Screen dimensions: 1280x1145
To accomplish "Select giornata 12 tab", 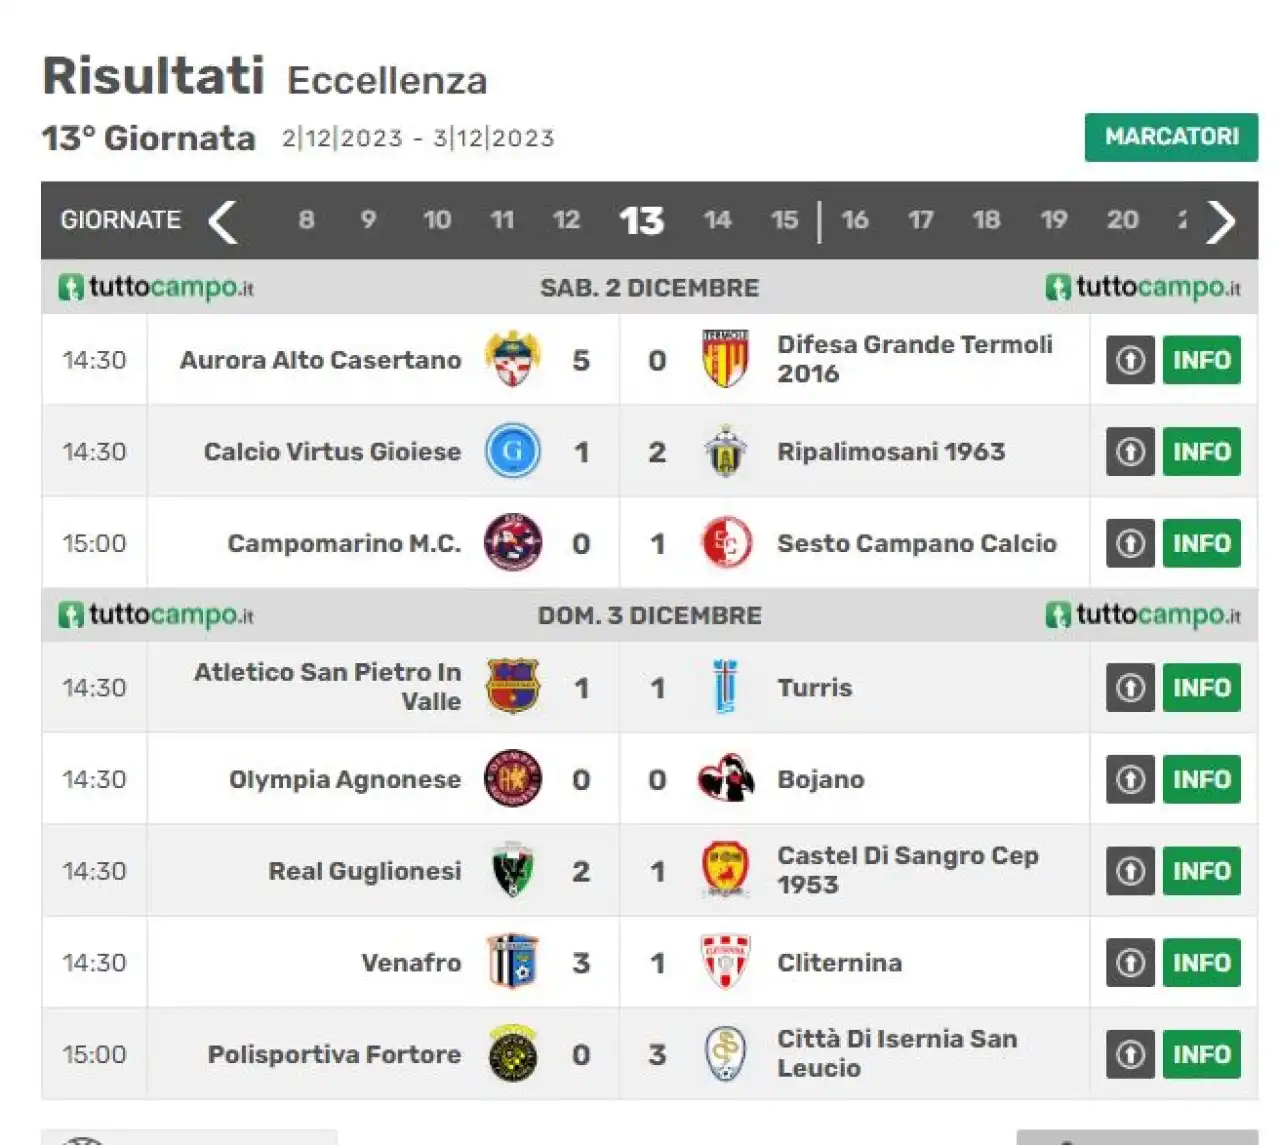I will point(566,220).
